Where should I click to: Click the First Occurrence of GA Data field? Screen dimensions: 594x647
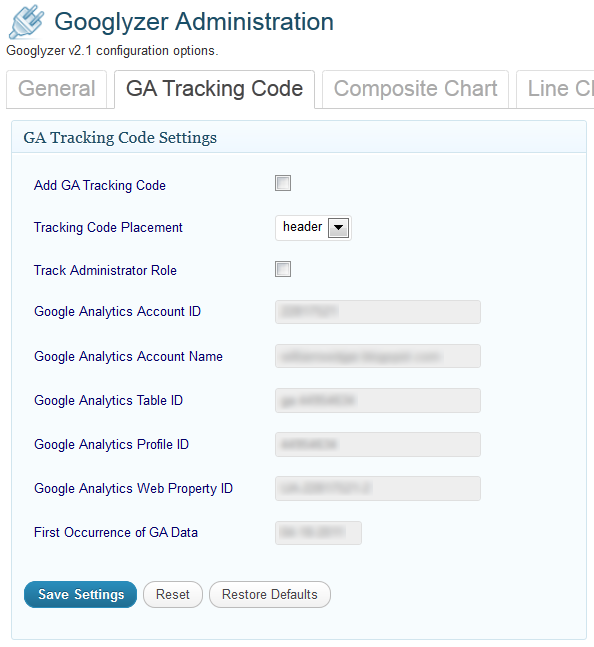click(318, 533)
